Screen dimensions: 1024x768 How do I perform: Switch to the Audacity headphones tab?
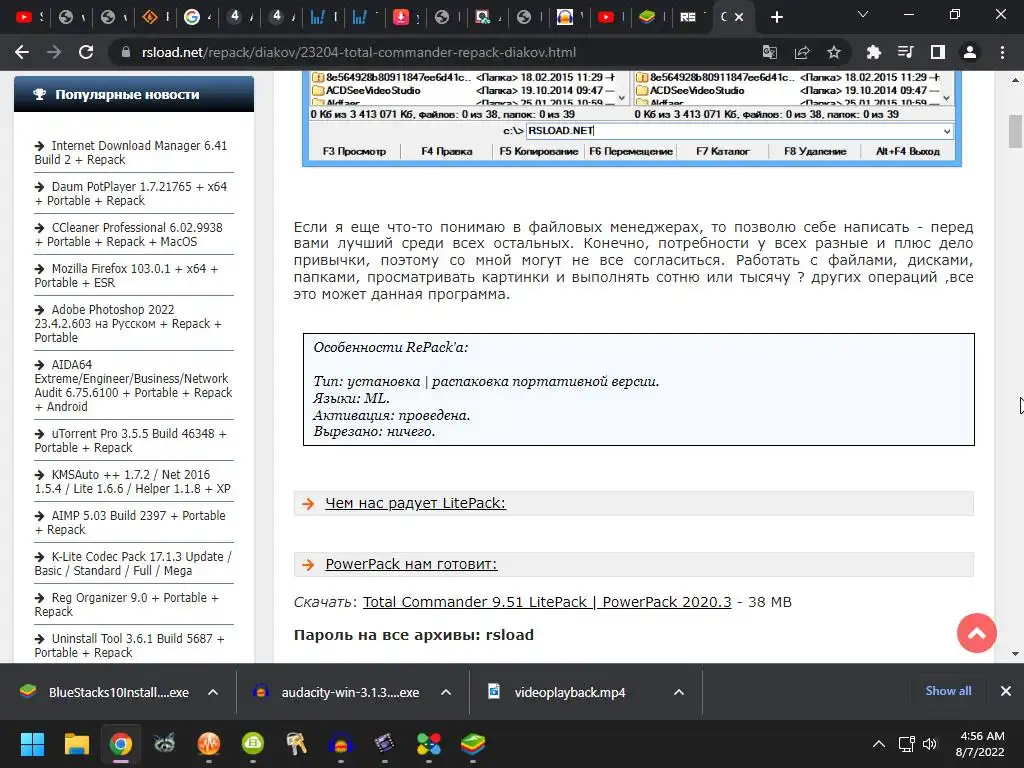(565, 17)
